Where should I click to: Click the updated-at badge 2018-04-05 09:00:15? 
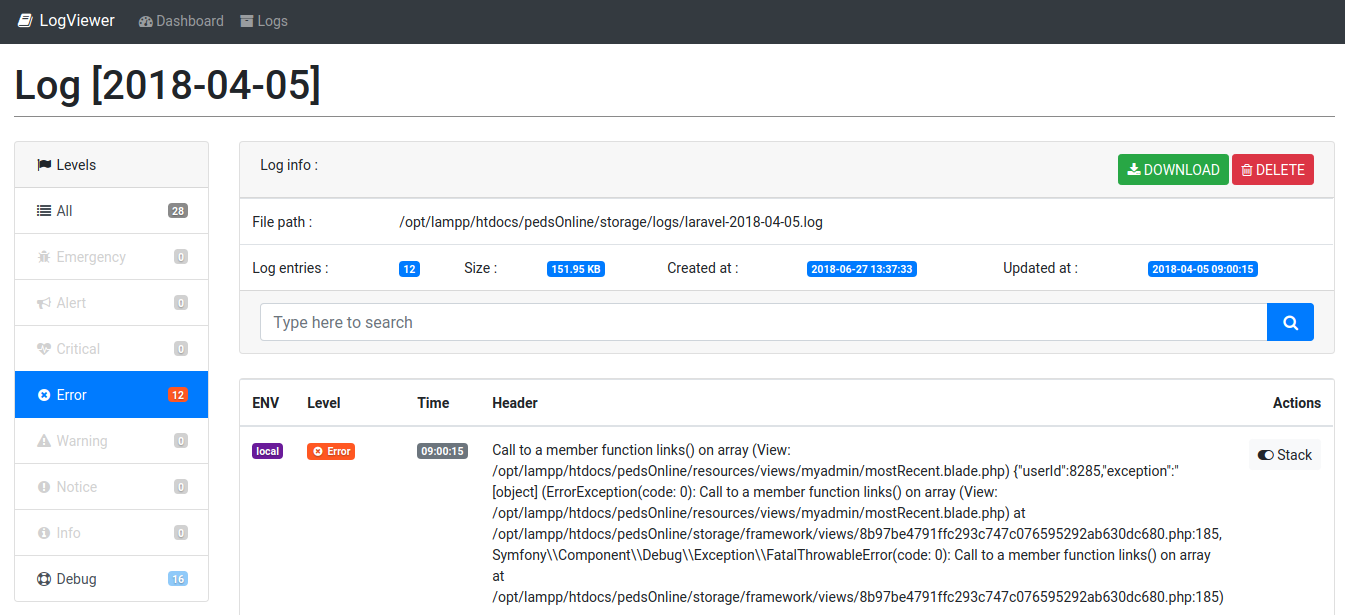click(x=1203, y=269)
